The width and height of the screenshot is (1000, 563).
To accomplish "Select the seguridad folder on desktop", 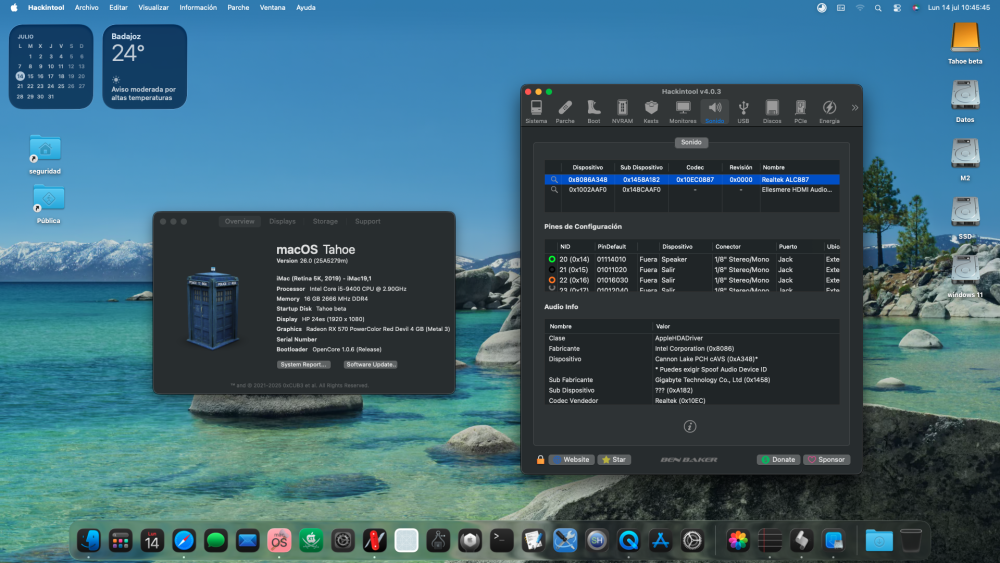I will (45, 154).
